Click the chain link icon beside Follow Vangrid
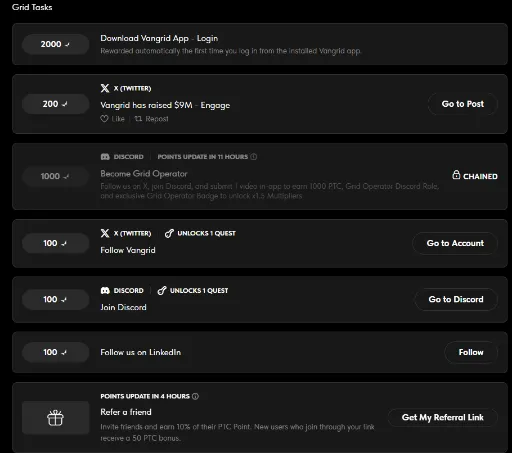 tap(169, 233)
